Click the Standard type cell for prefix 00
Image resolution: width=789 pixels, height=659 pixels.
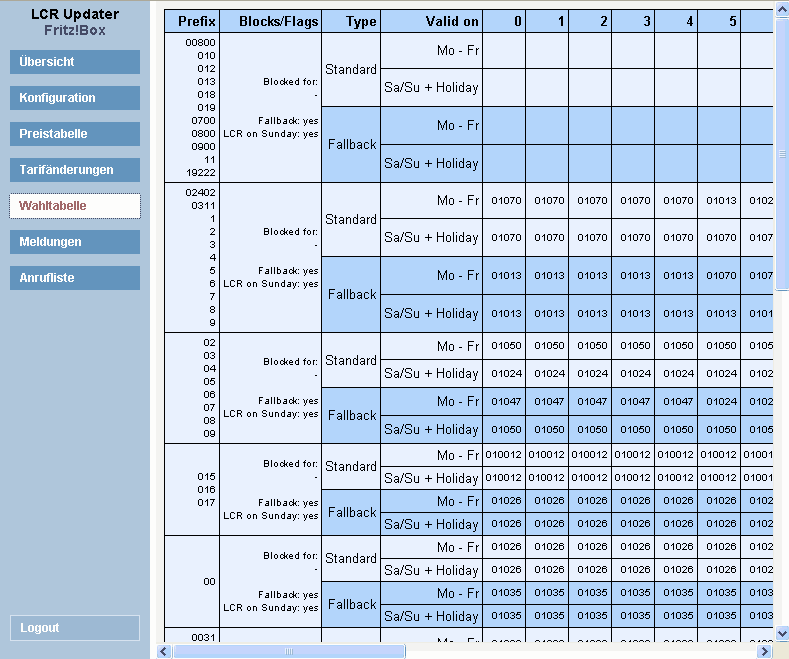pyautogui.click(x=351, y=559)
